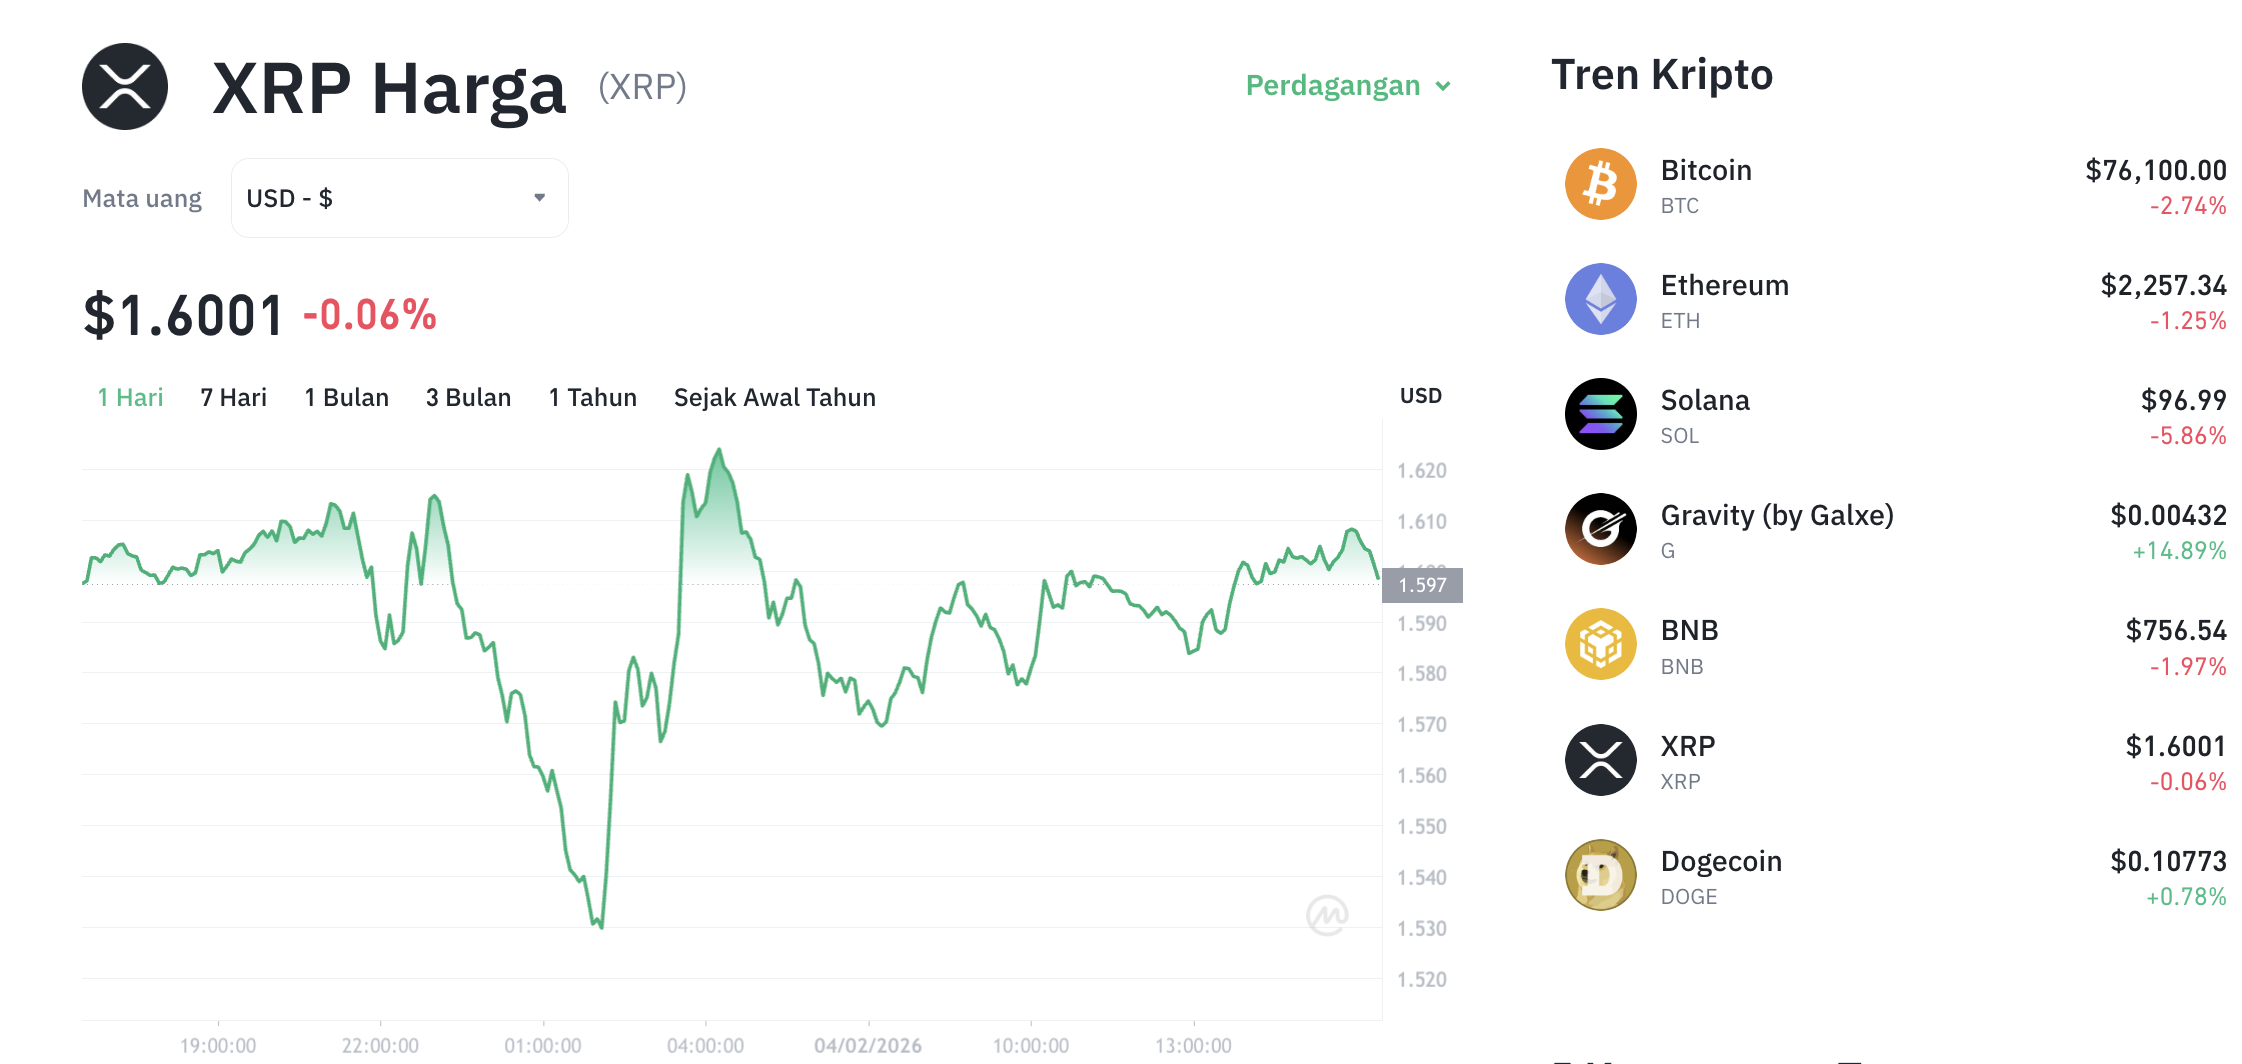
Task: Select the 1 Tahun time range
Action: pos(592,397)
